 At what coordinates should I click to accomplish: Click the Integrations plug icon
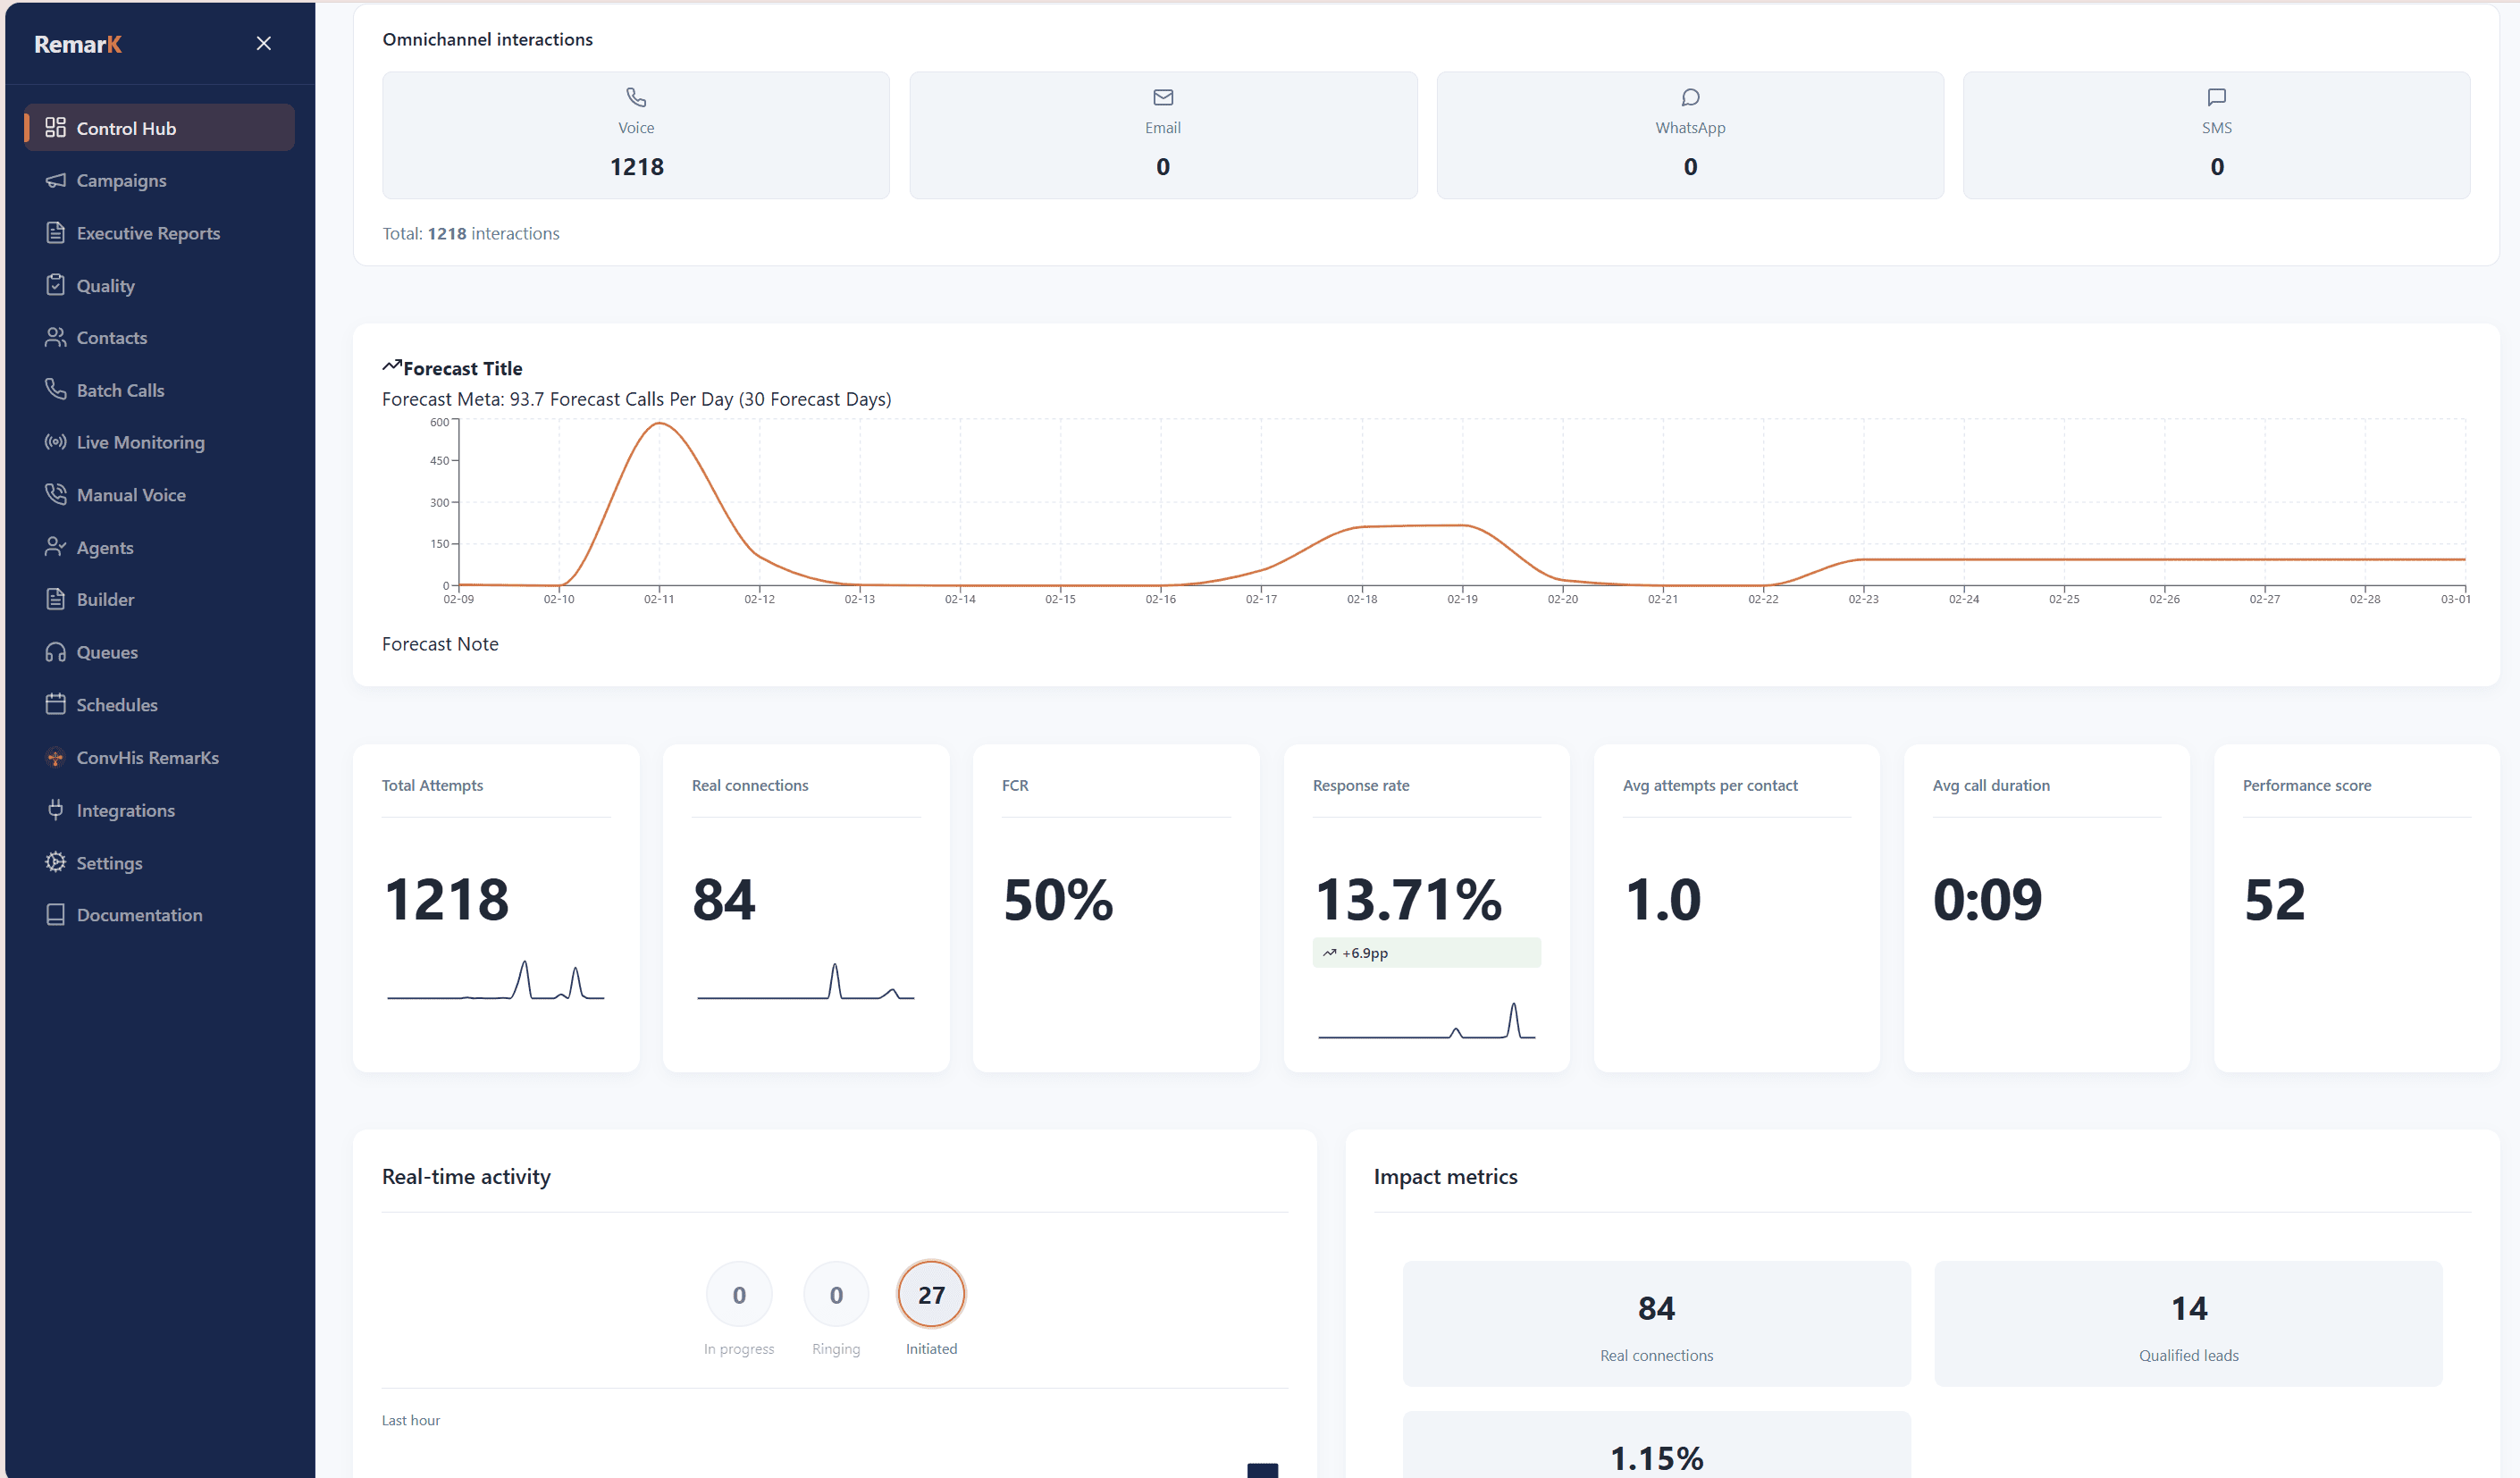click(x=55, y=810)
